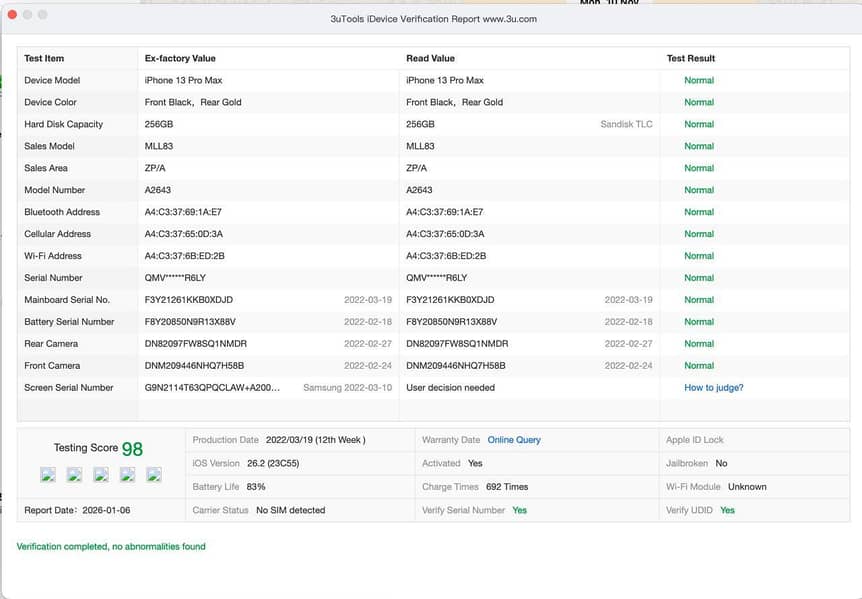The height and width of the screenshot is (599, 862).
Task: Click the Read Value column header
Action: click(430, 59)
